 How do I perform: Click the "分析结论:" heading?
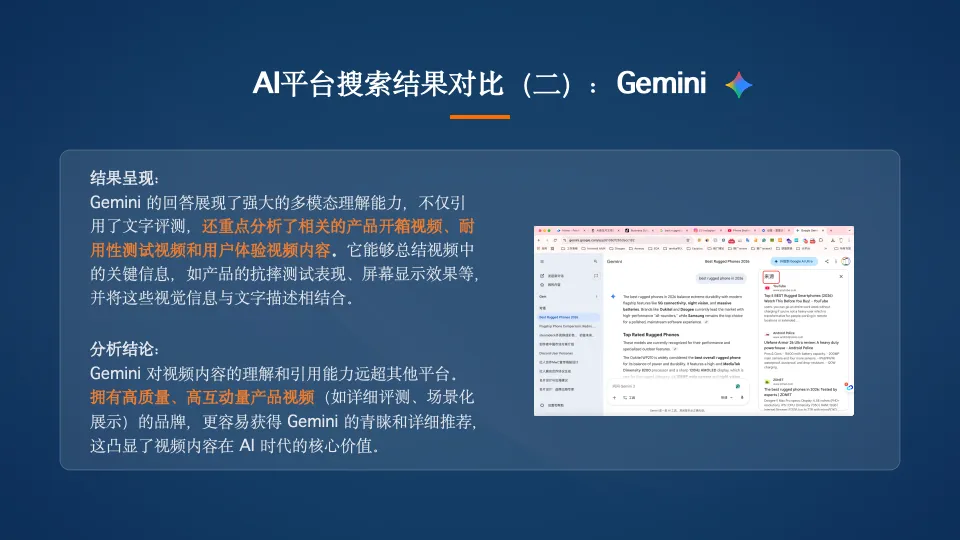pyautogui.click(x=125, y=349)
